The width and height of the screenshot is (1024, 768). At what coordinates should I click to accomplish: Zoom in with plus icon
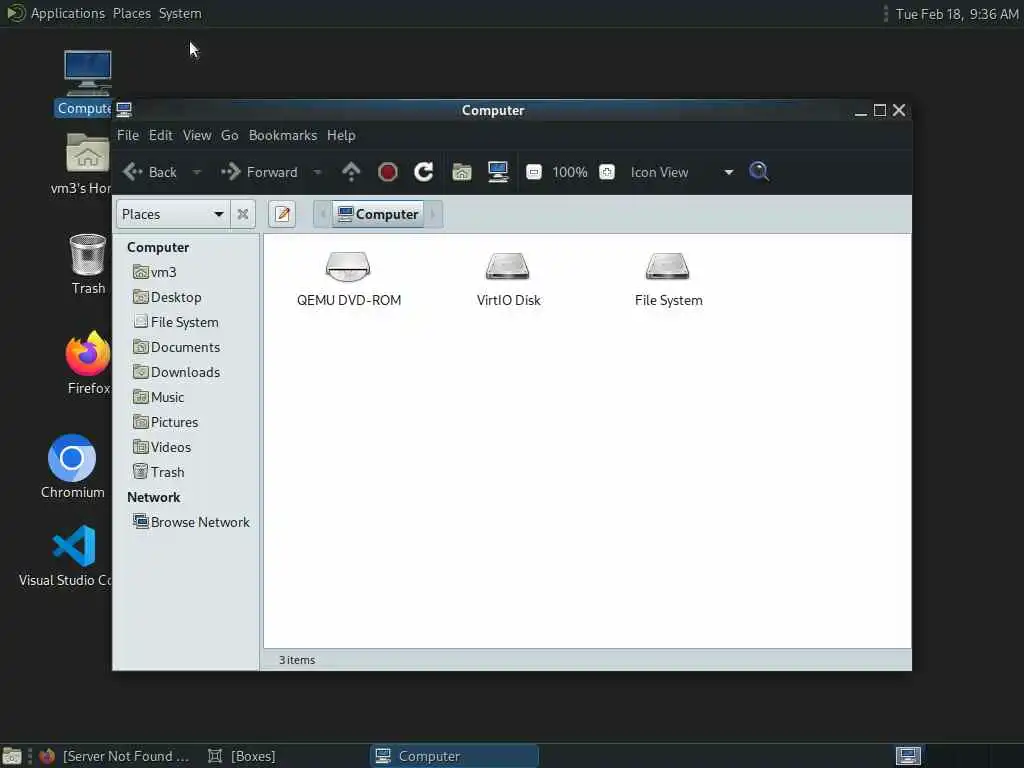607,172
